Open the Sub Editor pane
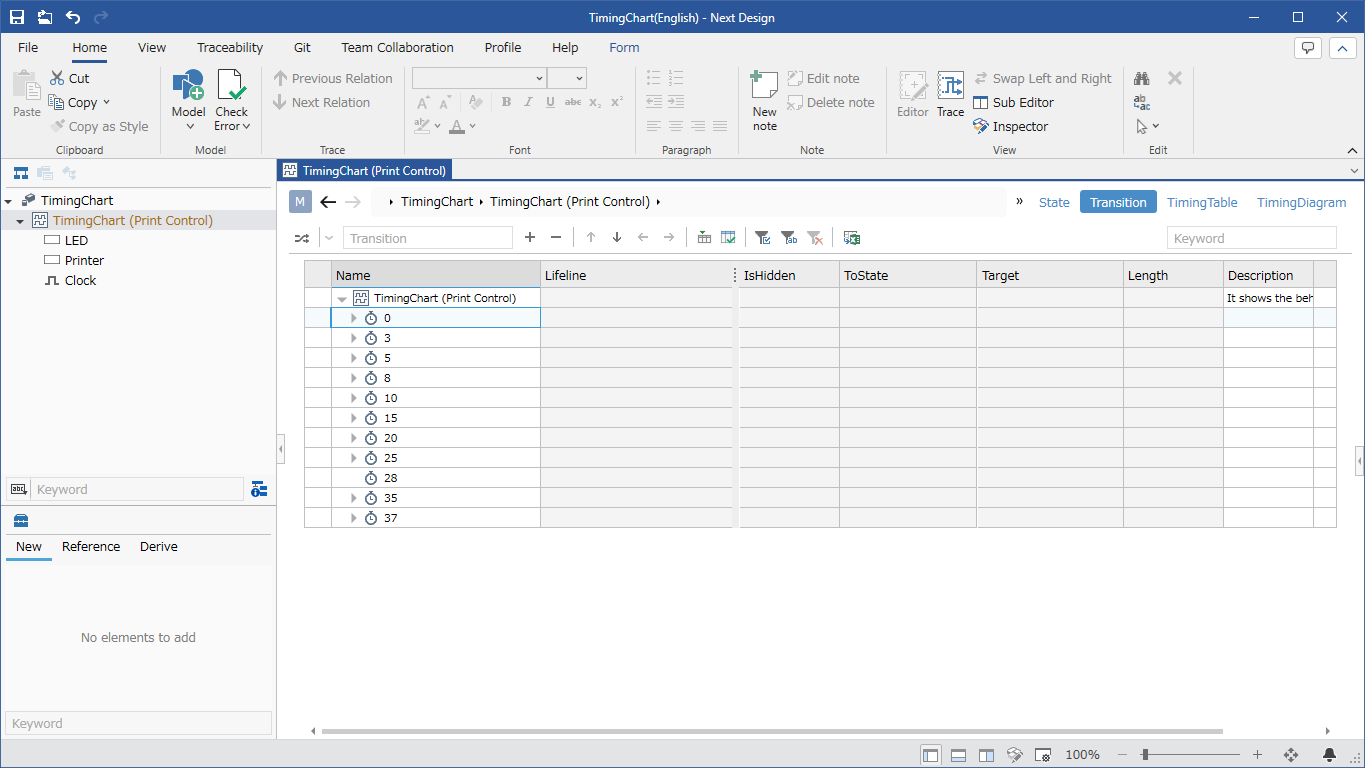 click(x=1013, y=102)
